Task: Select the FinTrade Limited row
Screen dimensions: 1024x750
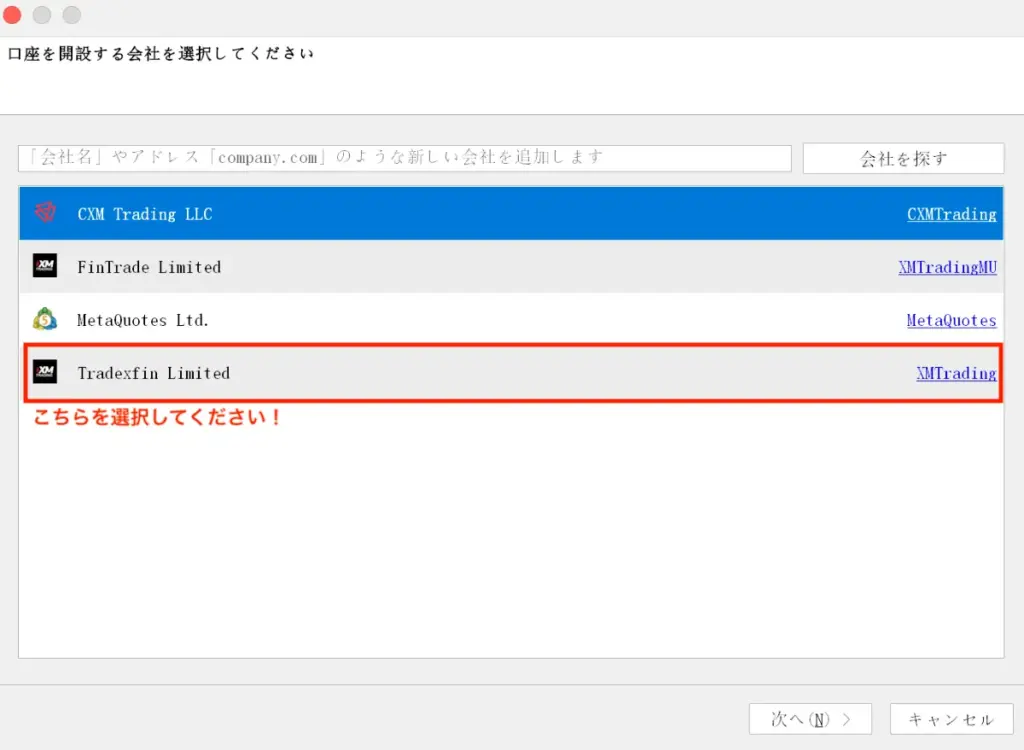Action: [400, 267]
